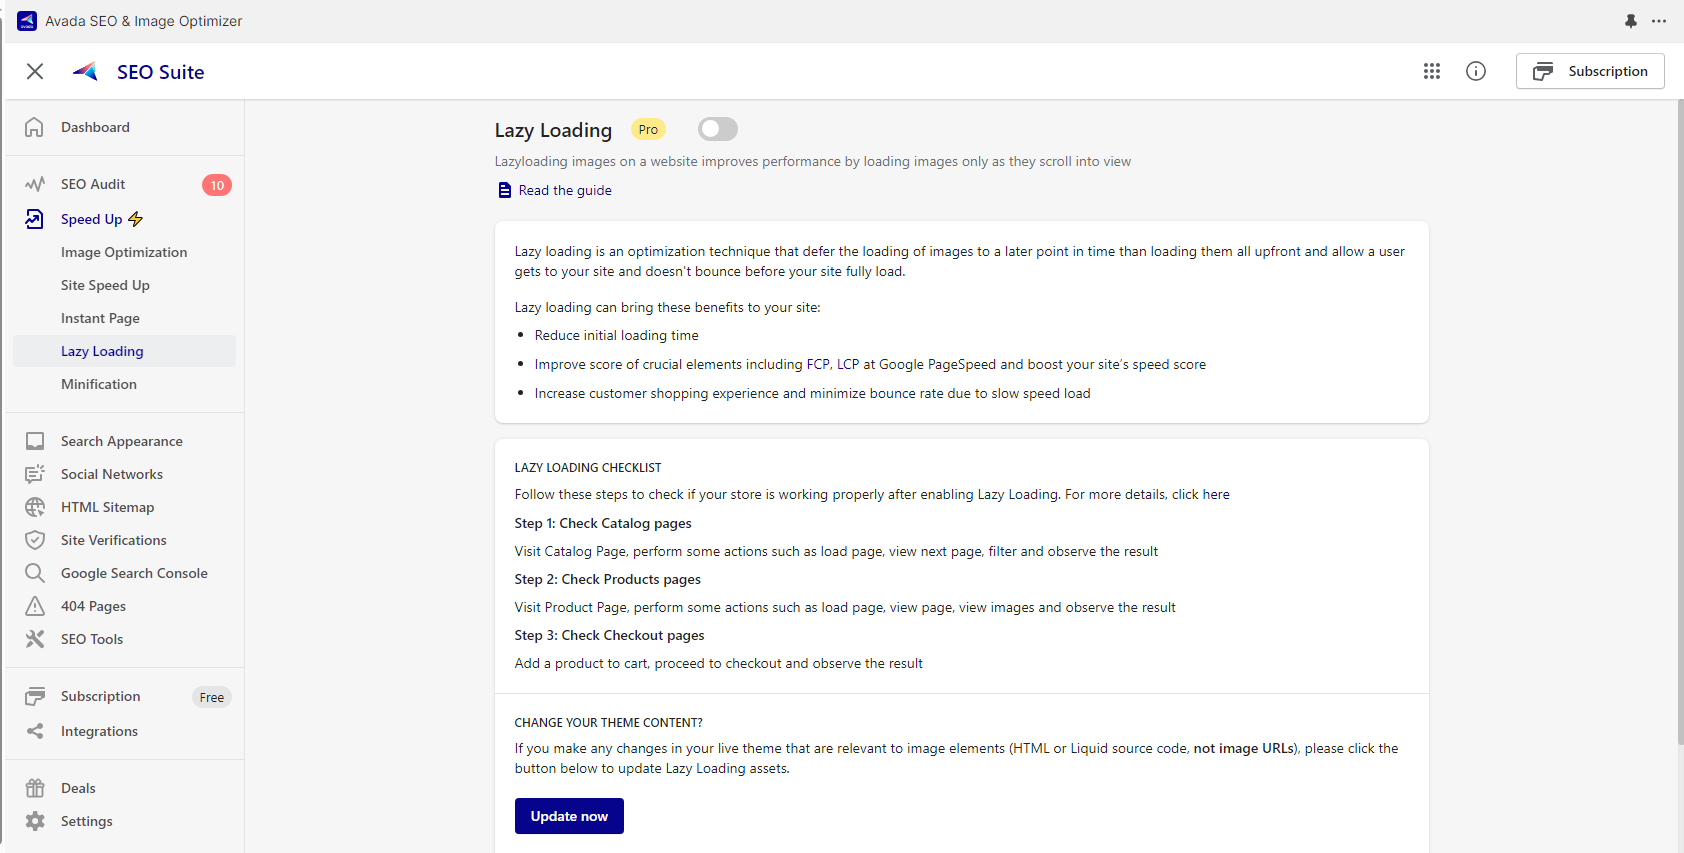Click the Pro badge next to Lazy Loading
Image resolution: width=1684 pixels, height=853 pixels.
648,129
